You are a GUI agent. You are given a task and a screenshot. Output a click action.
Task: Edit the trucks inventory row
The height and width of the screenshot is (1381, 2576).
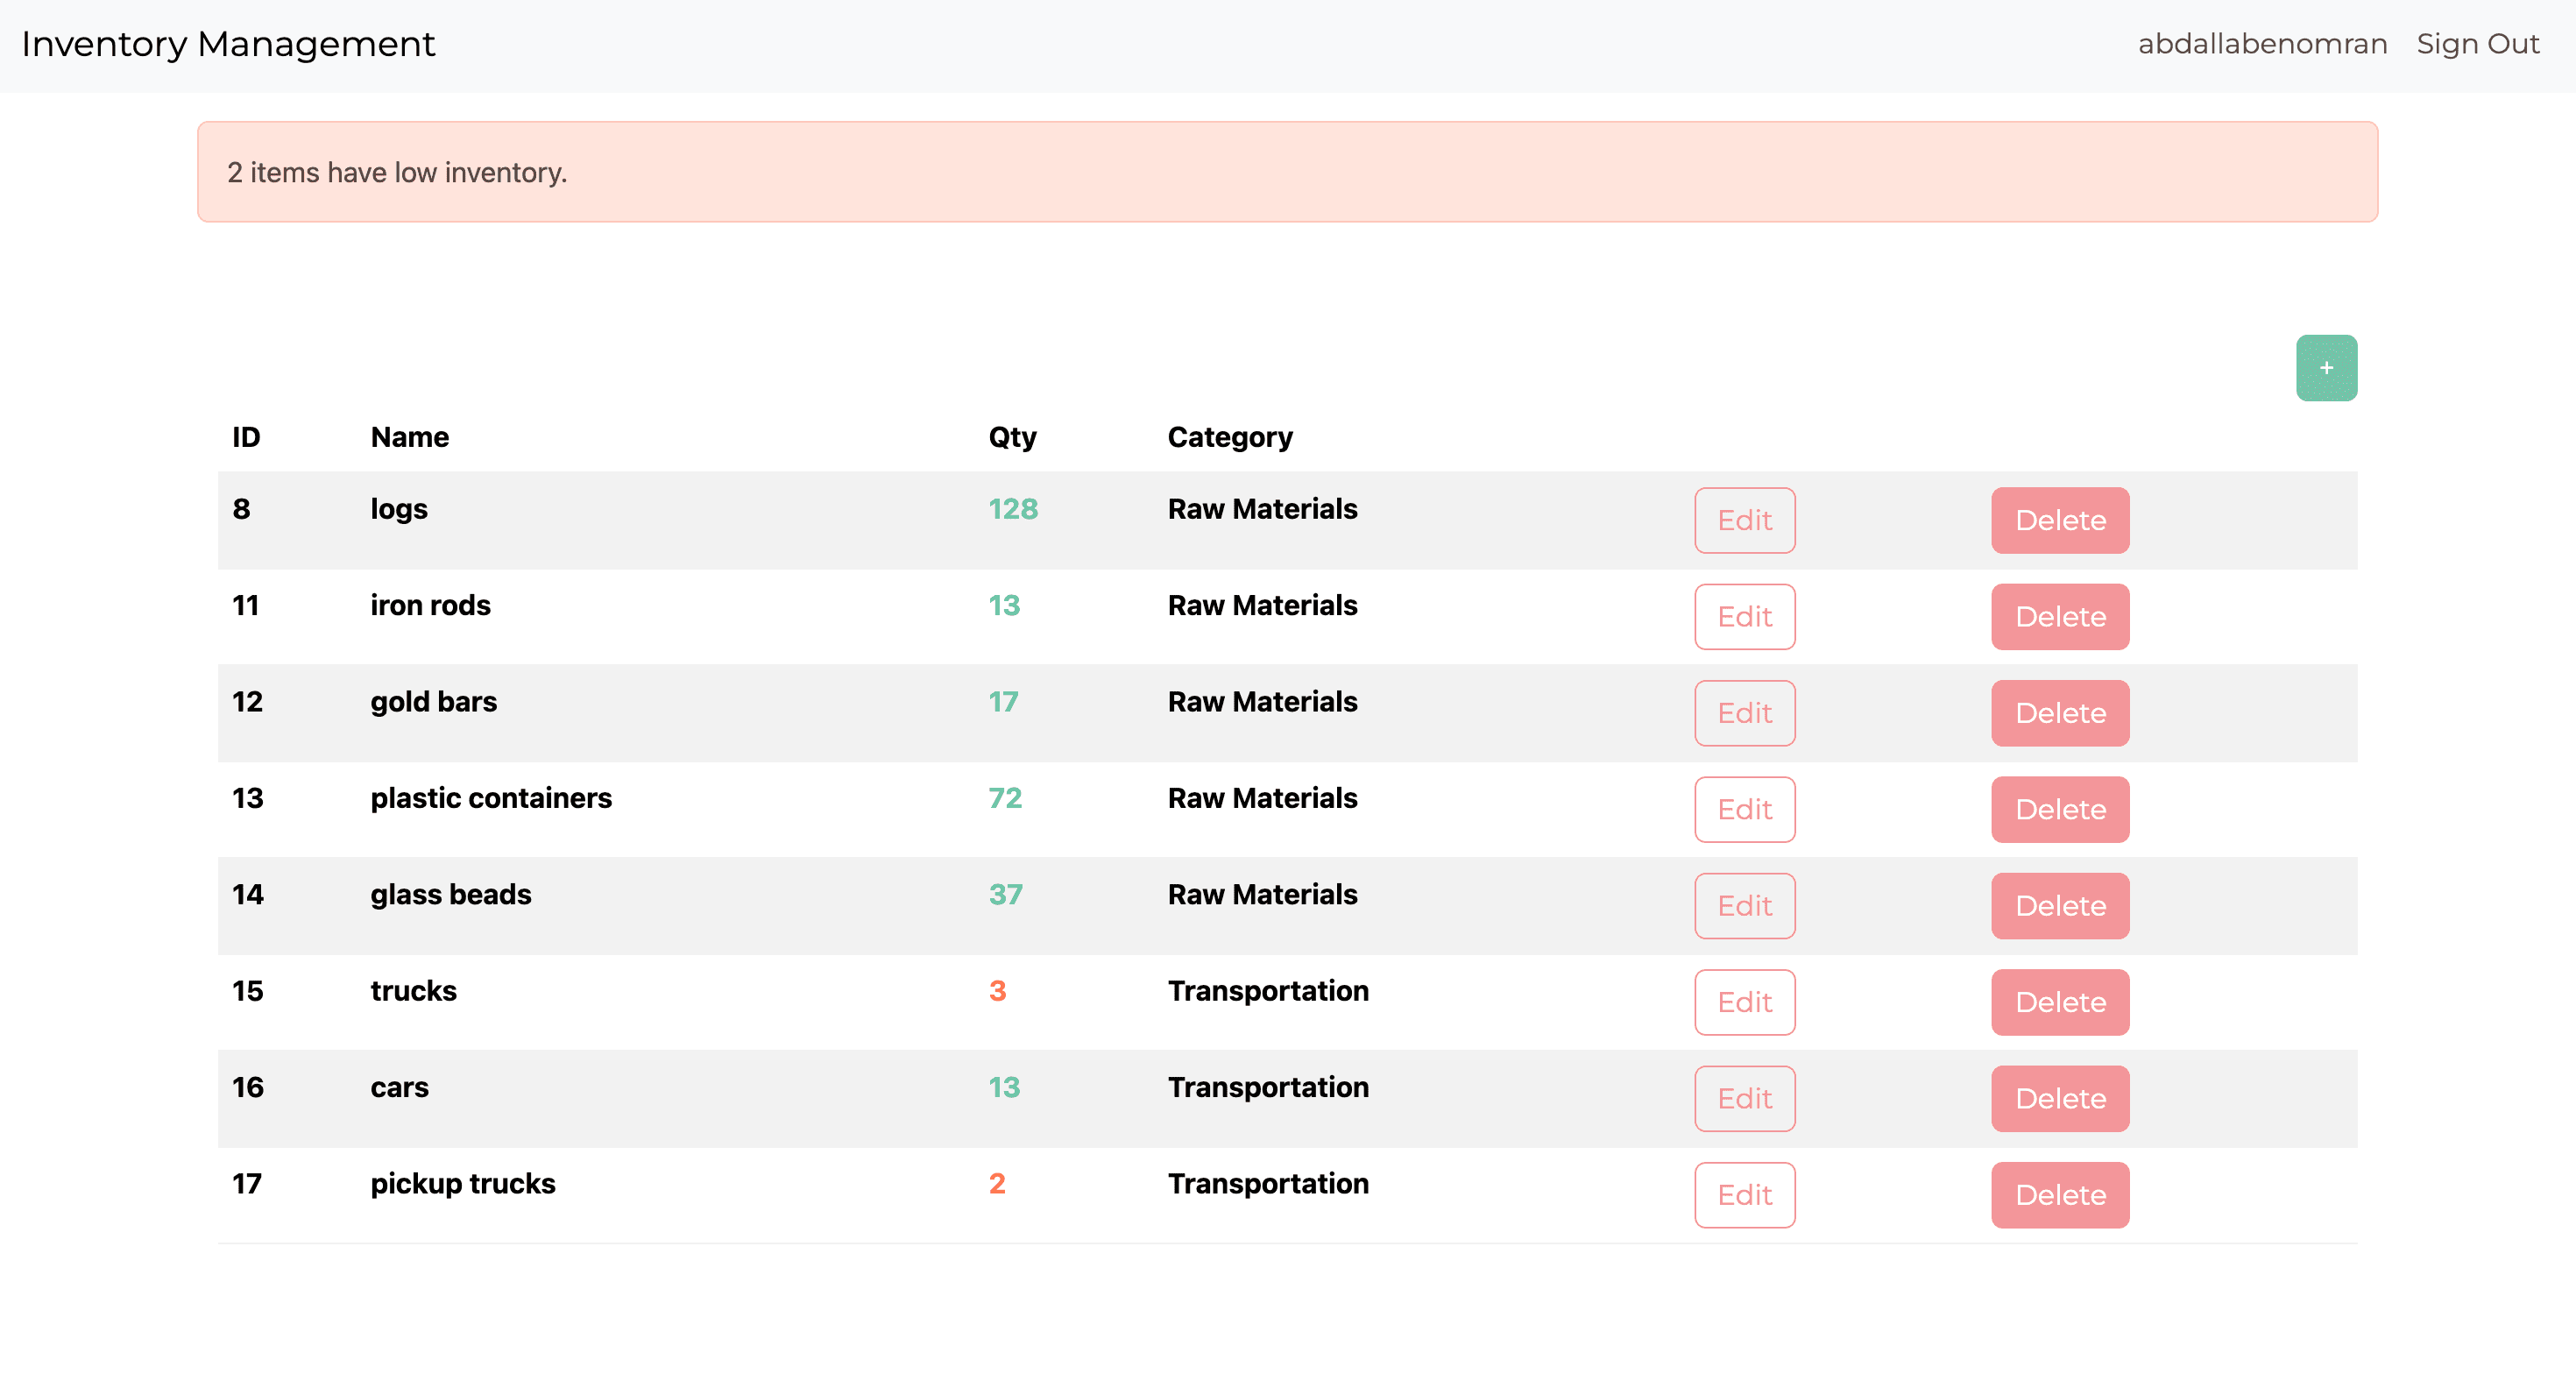coord(1744,1002)
